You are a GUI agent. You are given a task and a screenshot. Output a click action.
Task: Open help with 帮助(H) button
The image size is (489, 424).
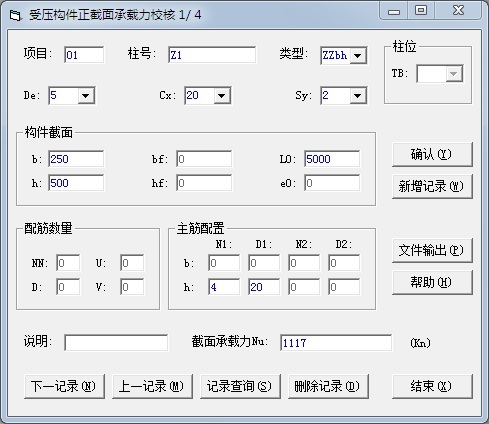(432, 282)
